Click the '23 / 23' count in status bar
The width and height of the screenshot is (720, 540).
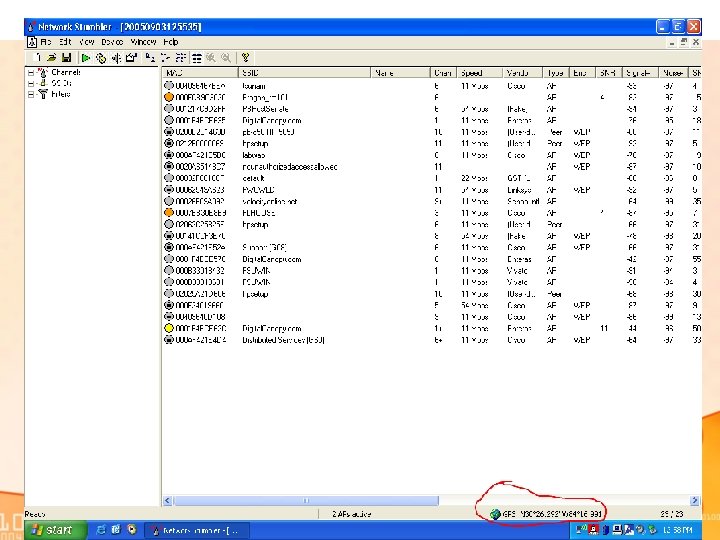click(672, 514)
